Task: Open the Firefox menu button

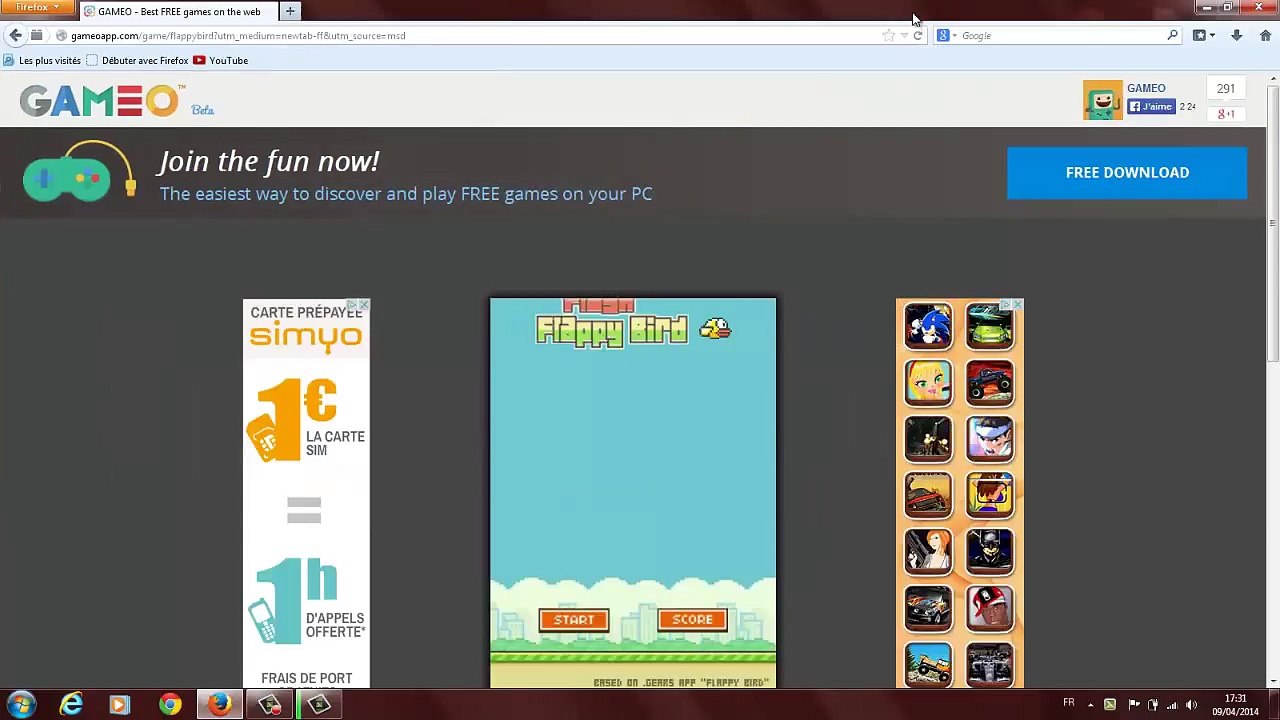Action: click(37, 8)
